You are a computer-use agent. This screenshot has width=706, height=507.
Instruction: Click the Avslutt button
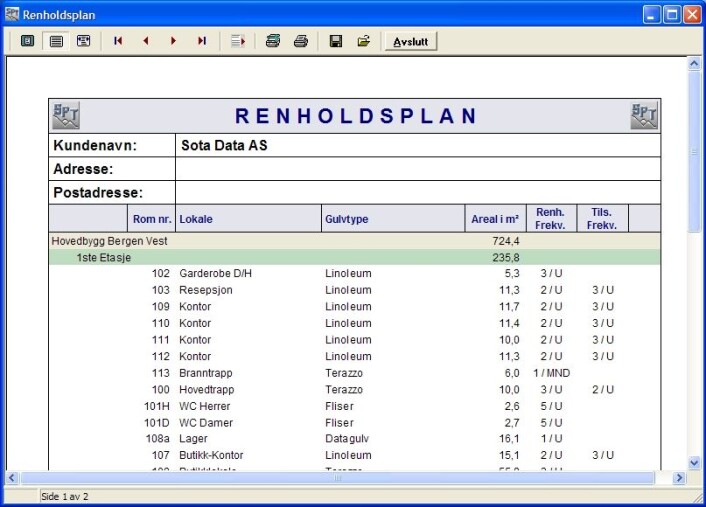pyautogui.click(x=411, y=41)
